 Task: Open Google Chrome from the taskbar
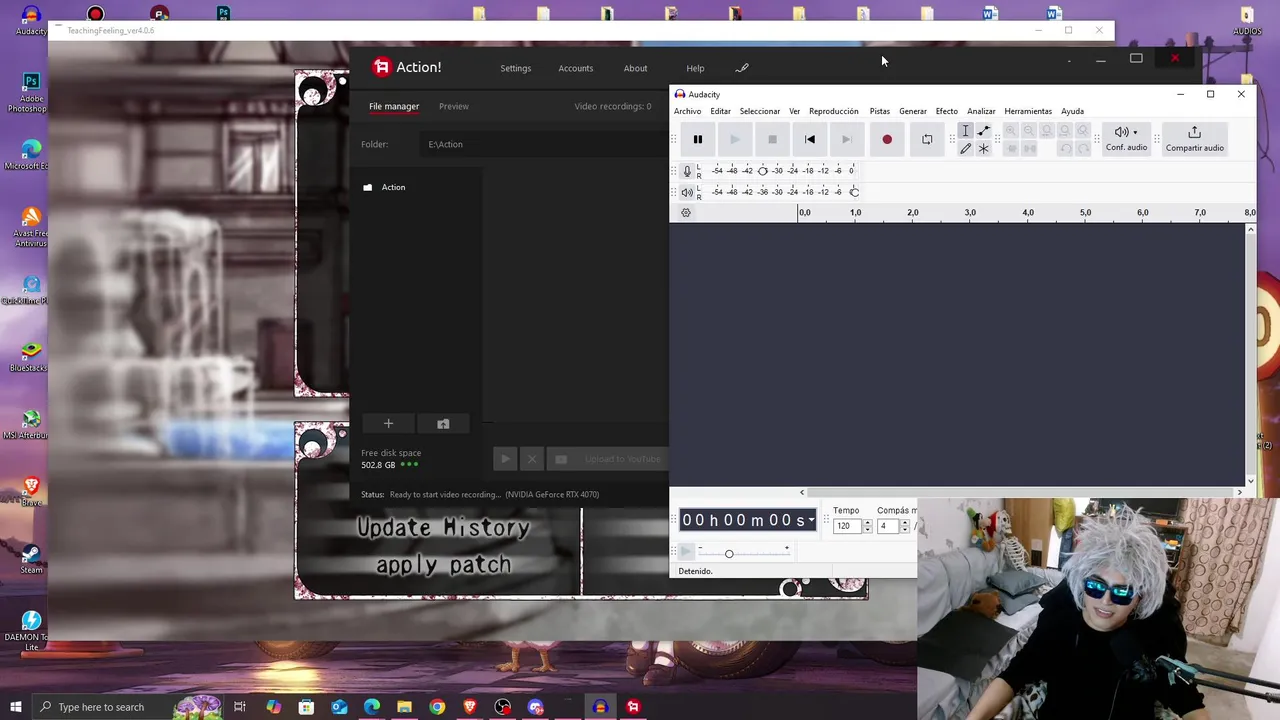[437, 707]
